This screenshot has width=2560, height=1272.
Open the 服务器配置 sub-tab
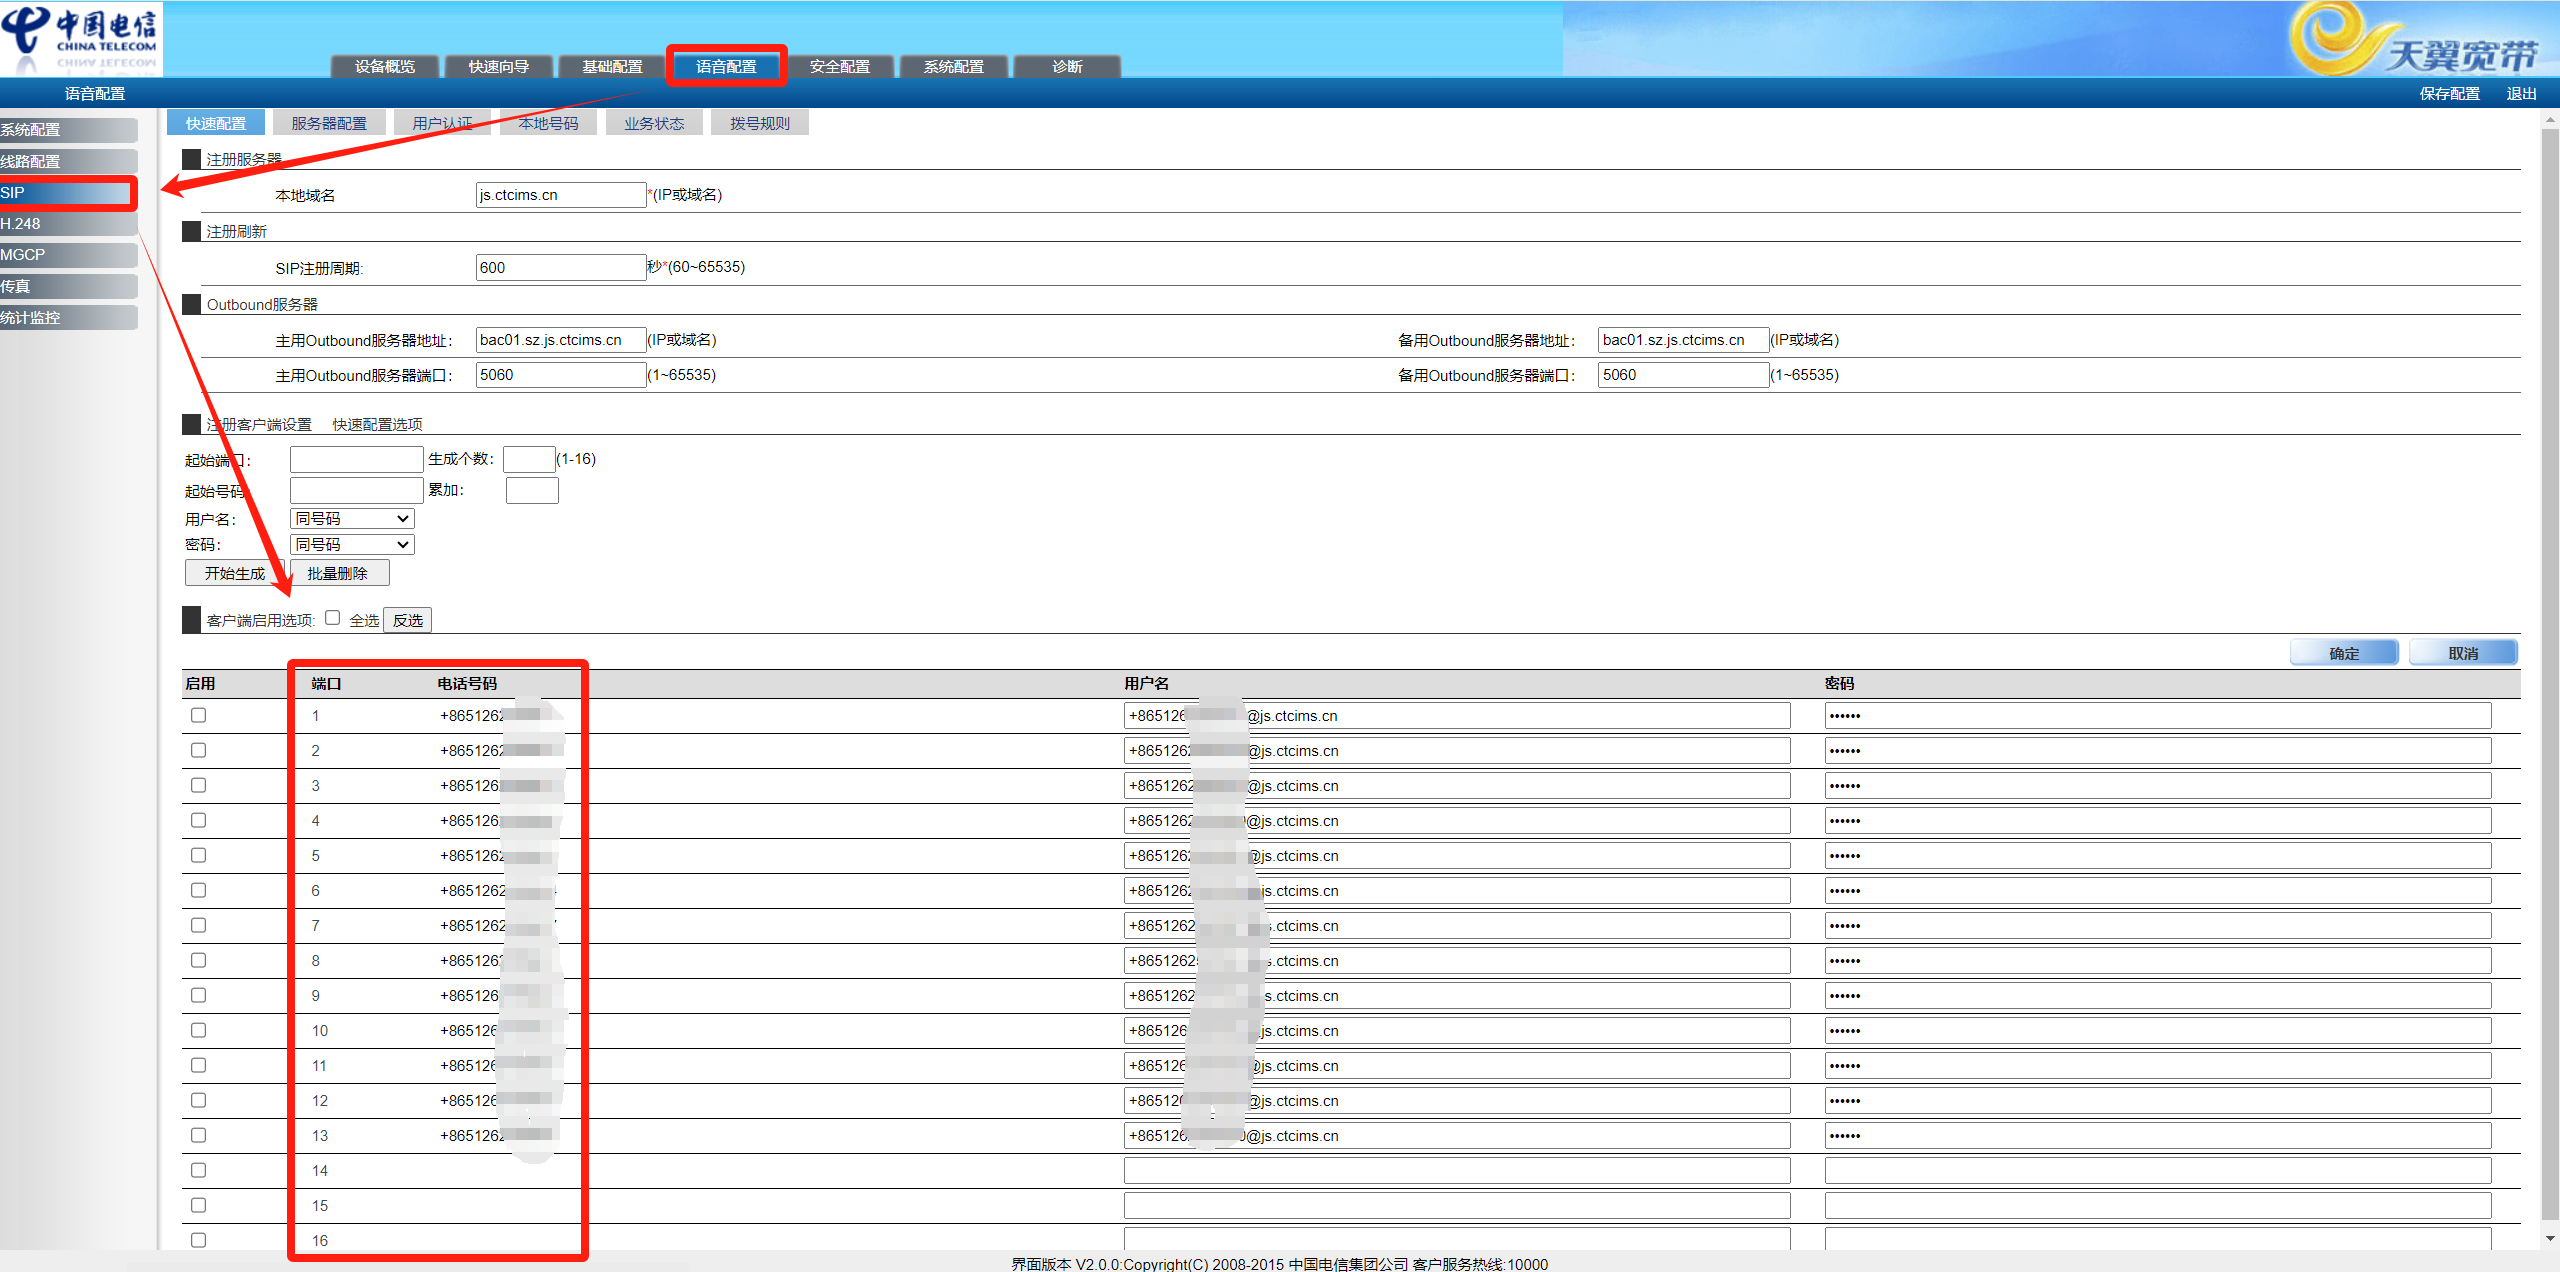(329, 123)
